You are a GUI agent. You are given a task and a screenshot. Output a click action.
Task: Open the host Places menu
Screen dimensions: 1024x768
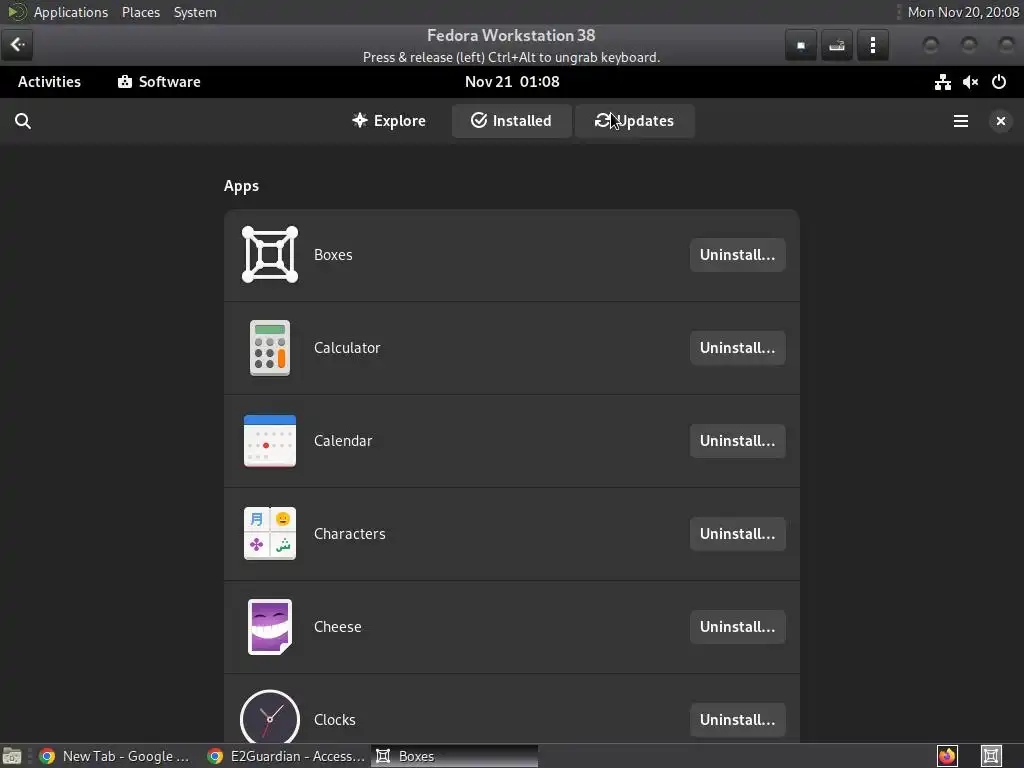point(141,12)
